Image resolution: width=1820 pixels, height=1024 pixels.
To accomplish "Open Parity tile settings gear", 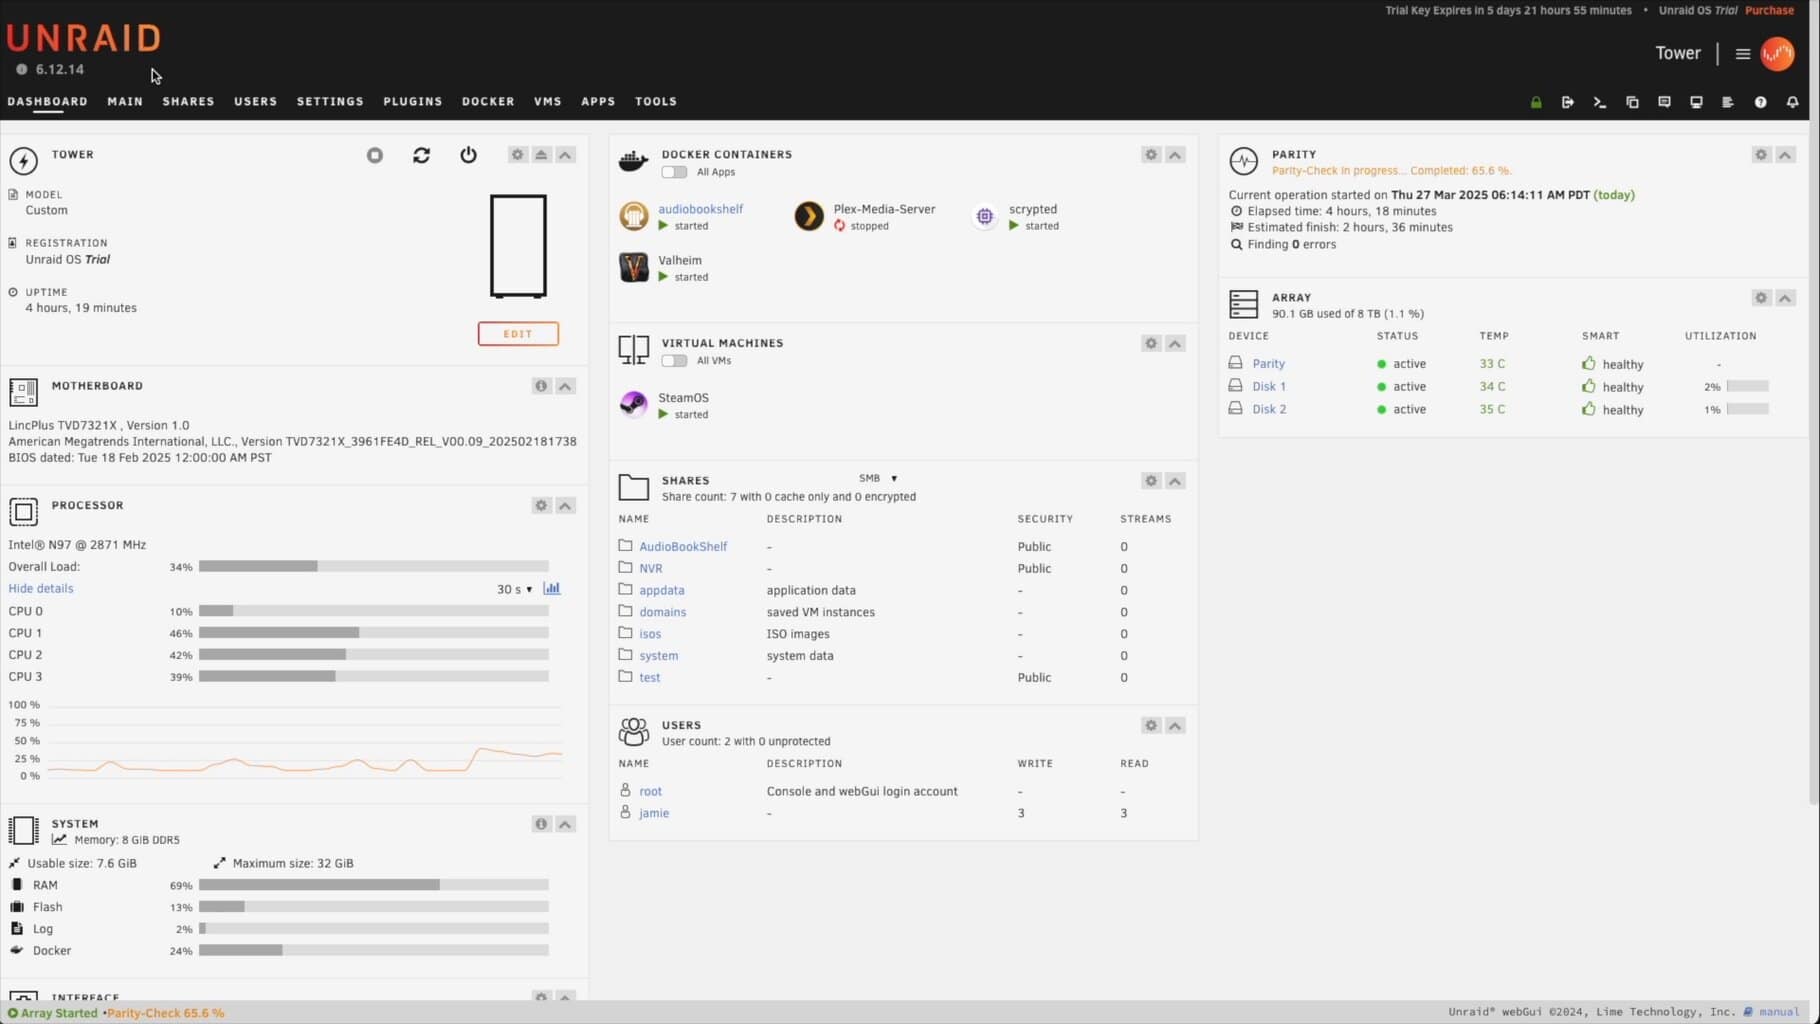I will pos(1761,155).
